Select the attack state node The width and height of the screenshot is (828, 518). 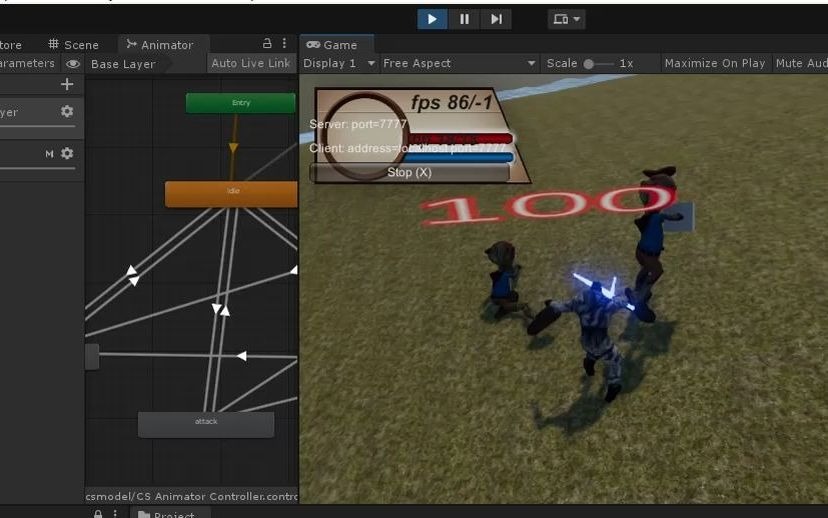(206, 423)
